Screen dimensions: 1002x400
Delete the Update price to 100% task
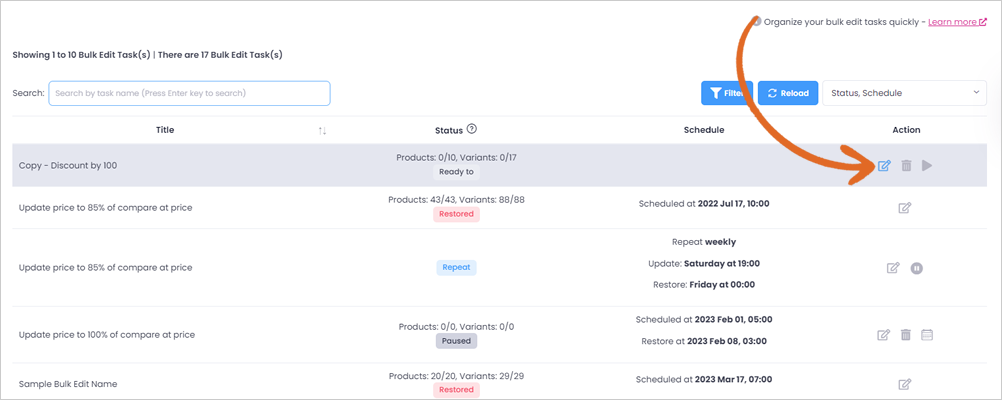906,334
